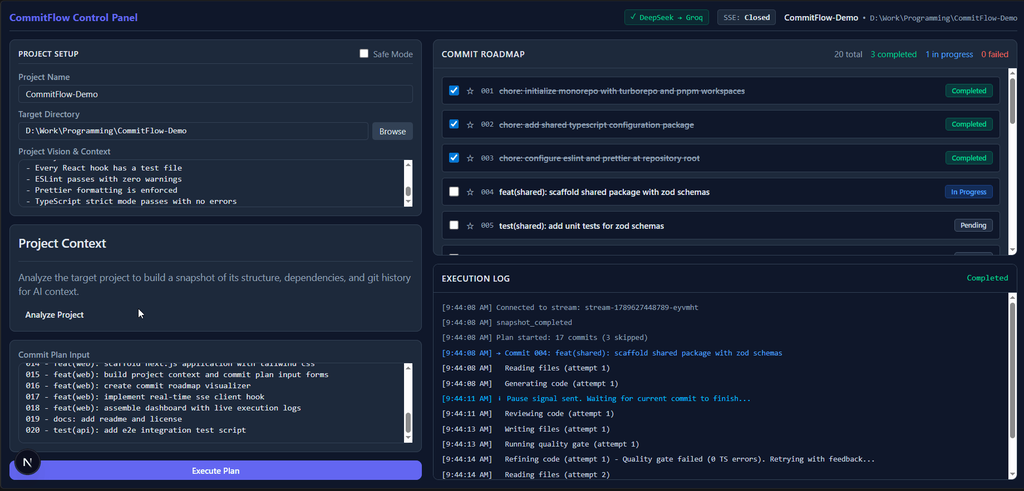Click the 'Running quality gate' log line
Image resolution: width=1024 pixels, height=491 pixels.
point(540,444)
